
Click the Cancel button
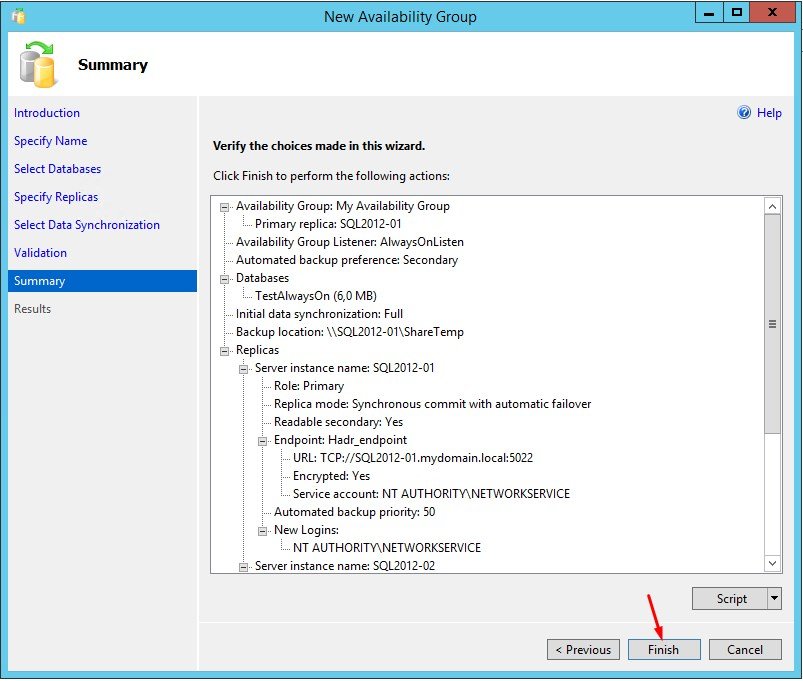(744, 649)
